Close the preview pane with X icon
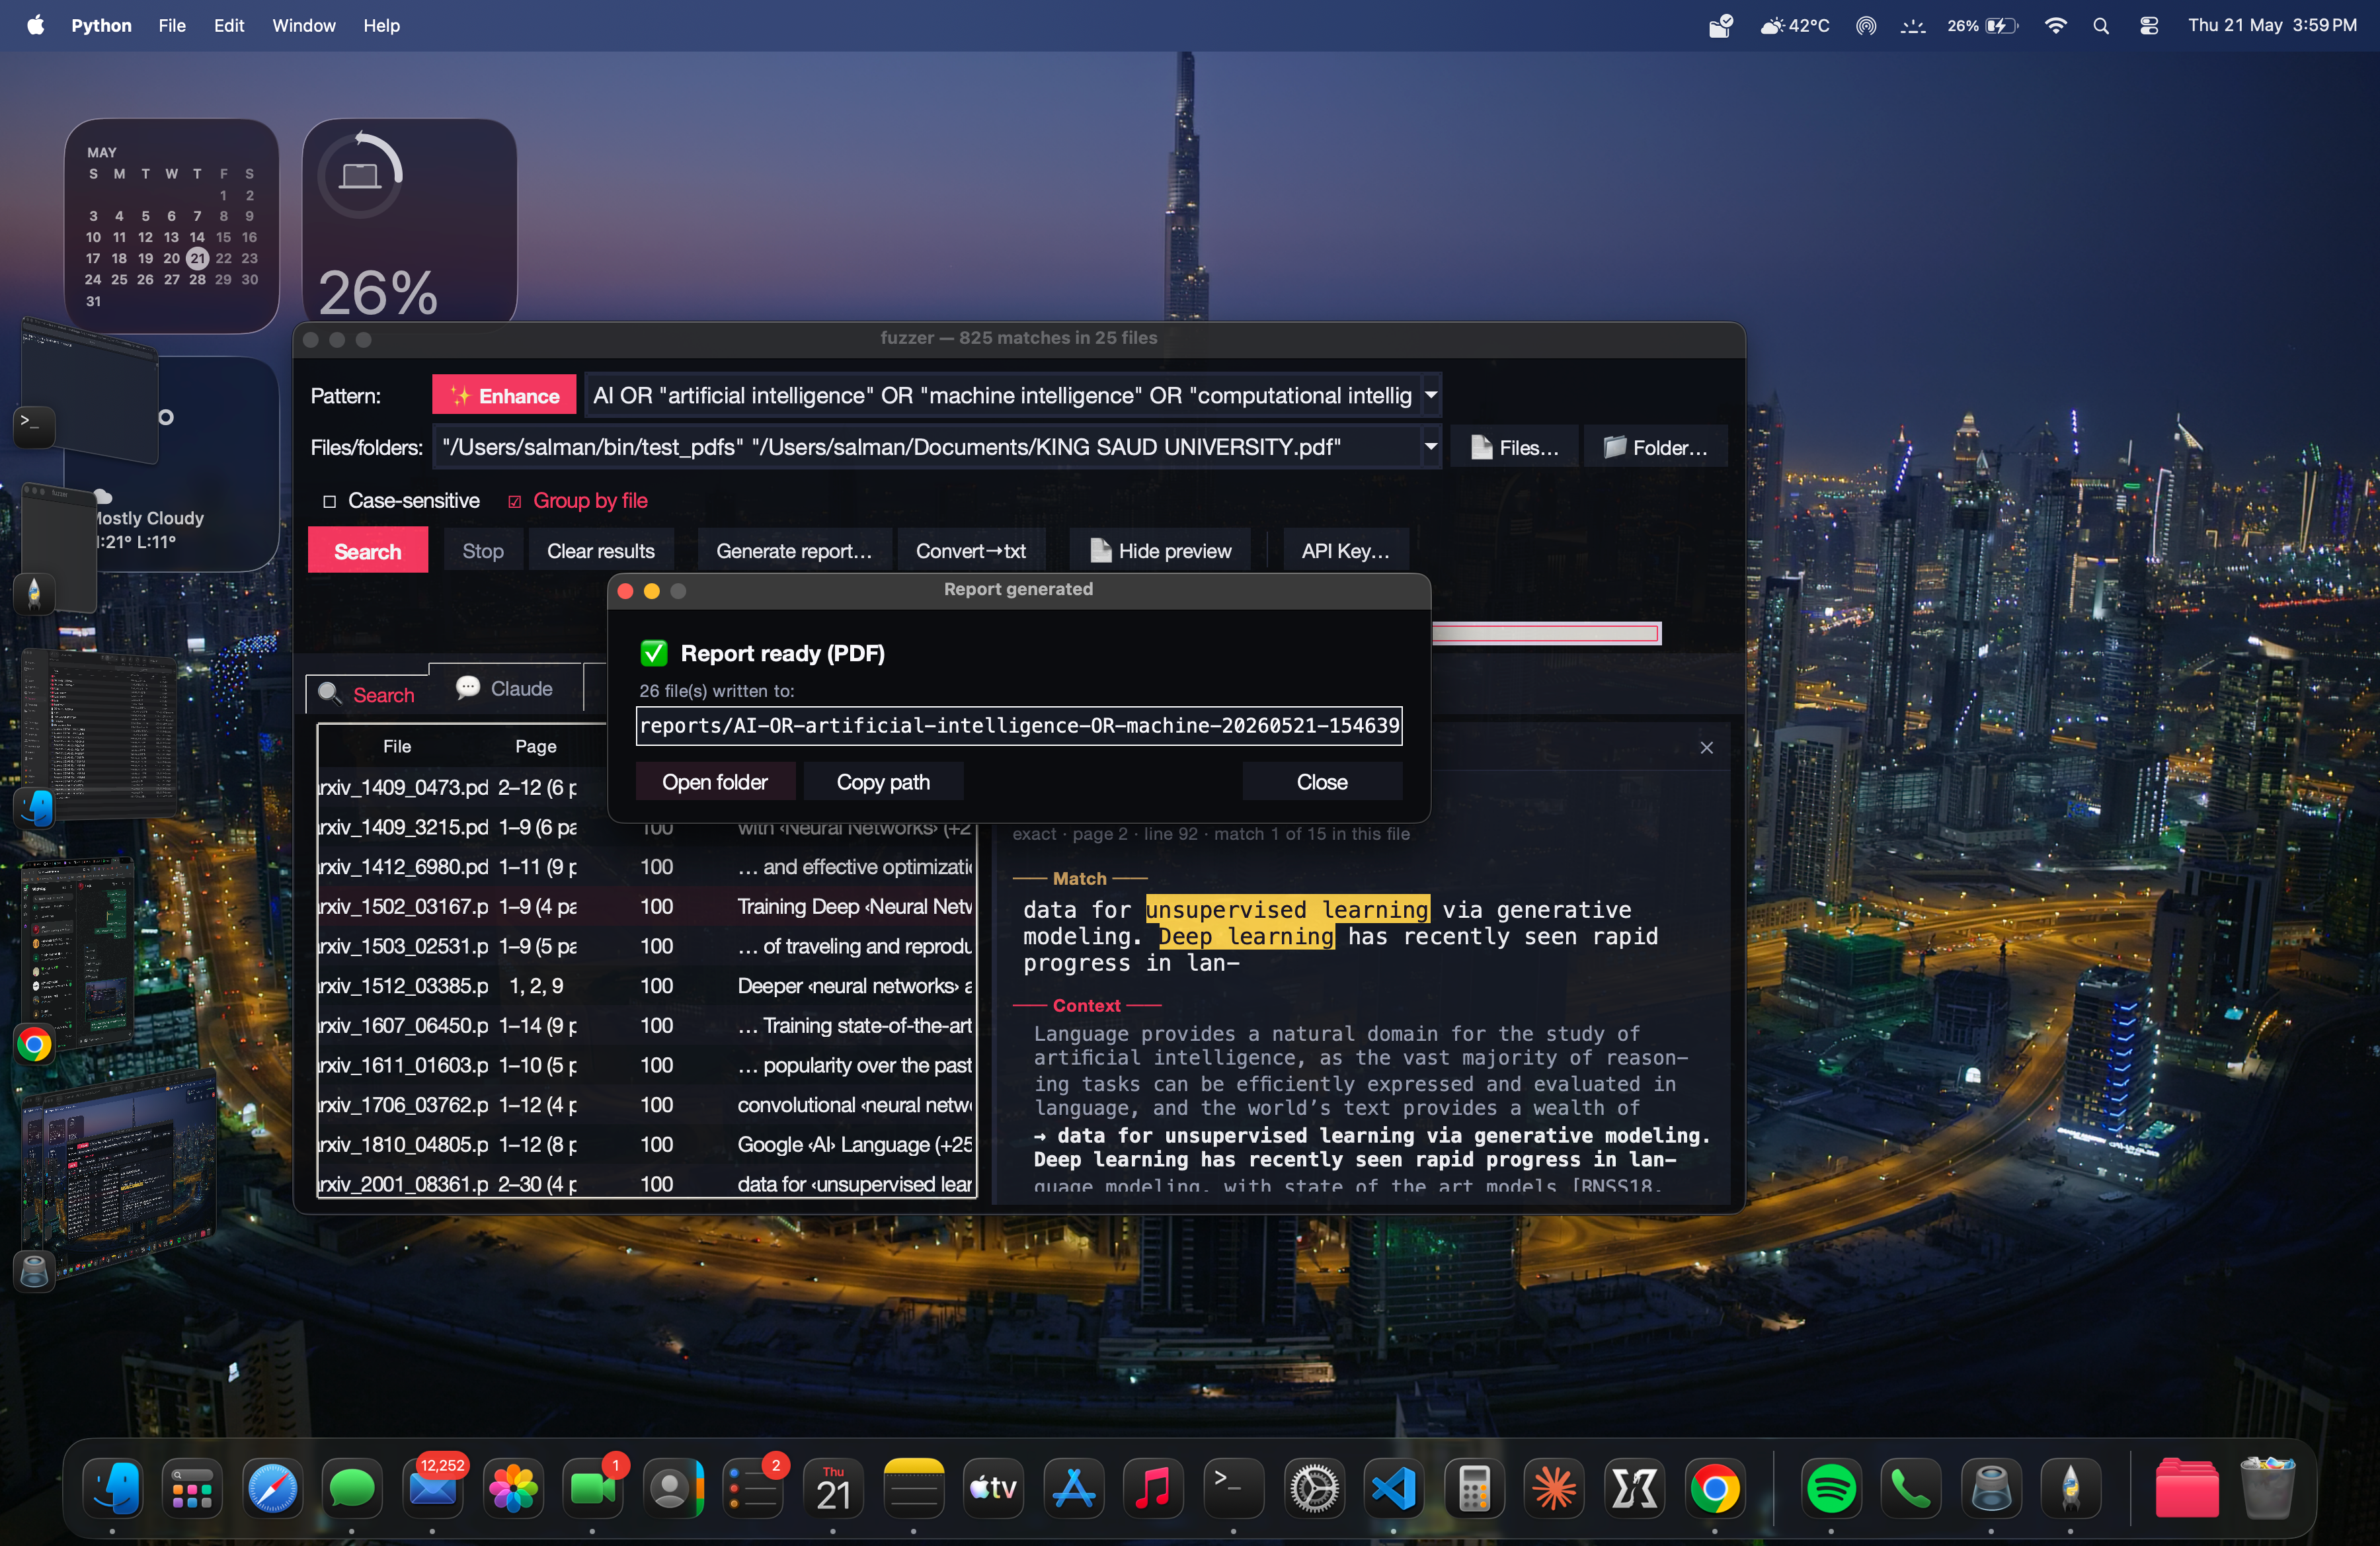The image size is (2380, 1546). click(1707, 748)
